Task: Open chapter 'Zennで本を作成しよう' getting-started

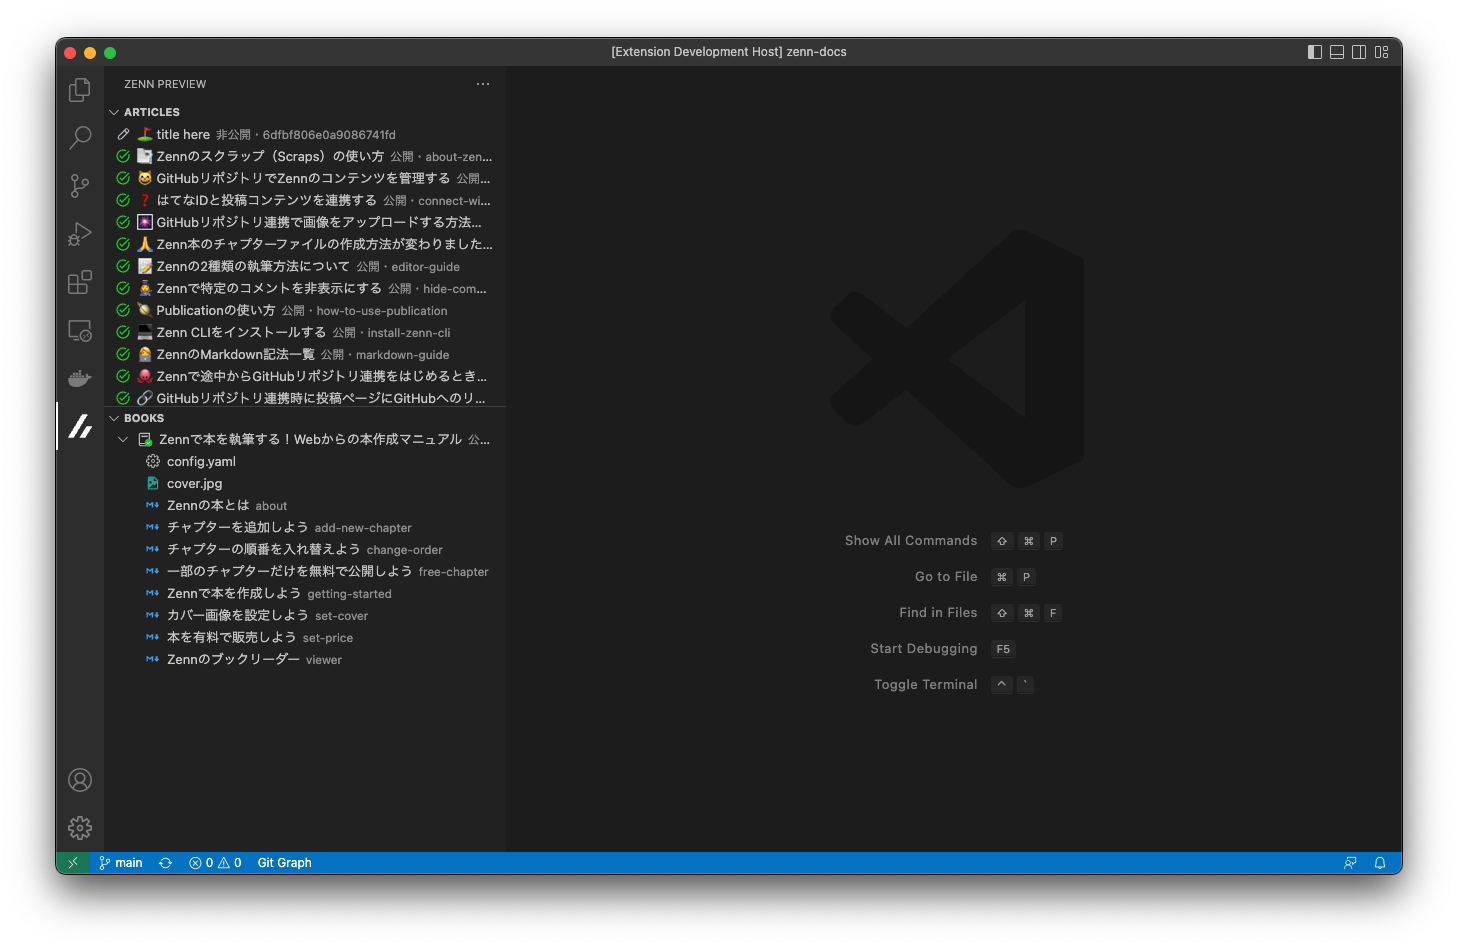Action: tap(305, 593)
